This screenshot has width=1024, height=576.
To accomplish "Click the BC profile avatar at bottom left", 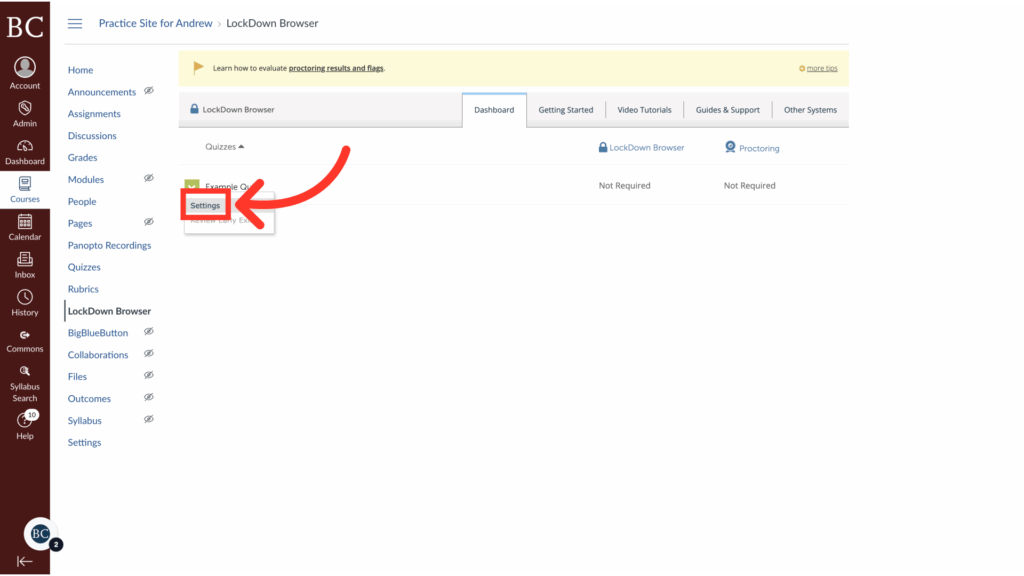I will [x=39, y=534].
